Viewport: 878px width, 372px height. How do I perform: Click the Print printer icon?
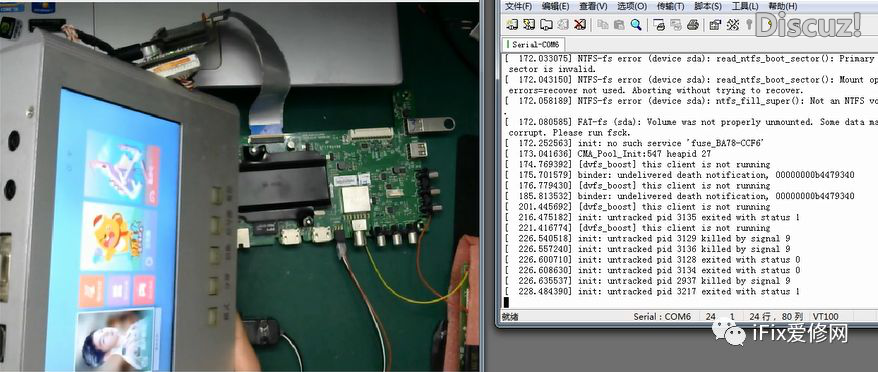(x=693, y=25)
